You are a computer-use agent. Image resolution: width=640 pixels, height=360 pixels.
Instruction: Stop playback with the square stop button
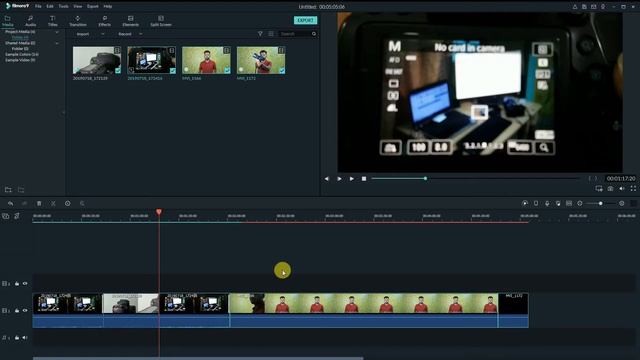click(364, 179)
